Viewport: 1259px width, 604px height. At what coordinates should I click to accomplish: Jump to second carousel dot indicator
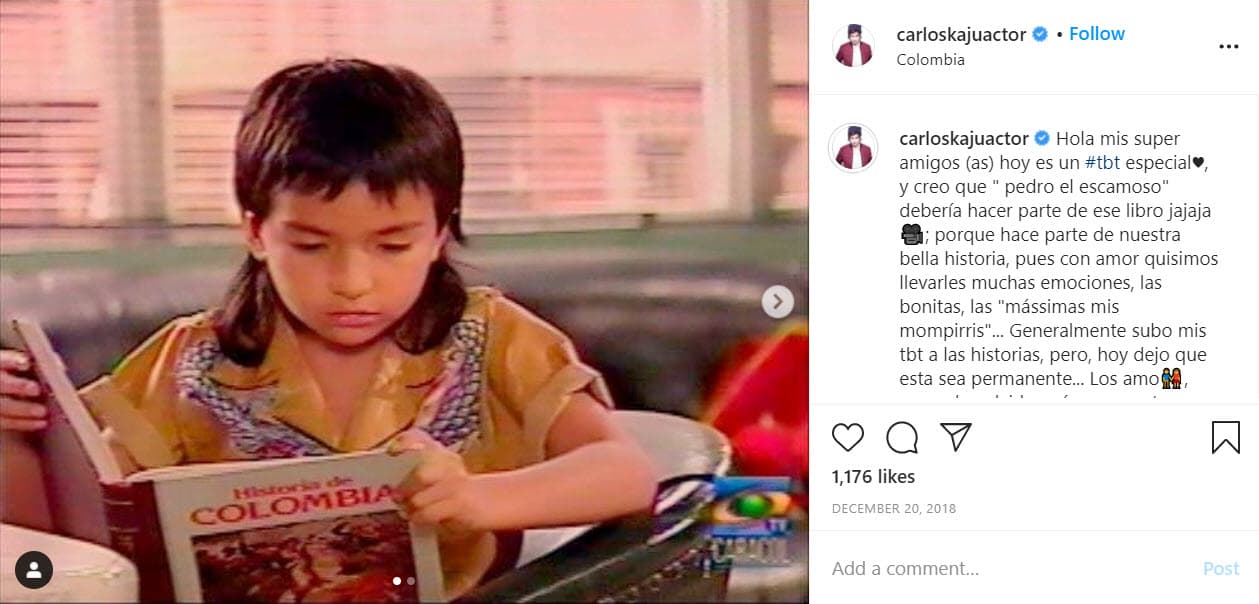pos(411,580)
